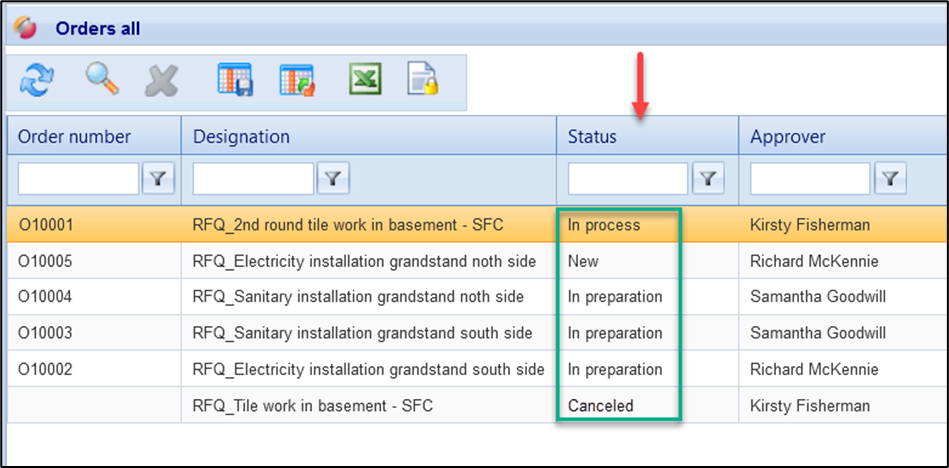
Task: Open the Order number filter dropdown
Action: click(x=158, y=179)
